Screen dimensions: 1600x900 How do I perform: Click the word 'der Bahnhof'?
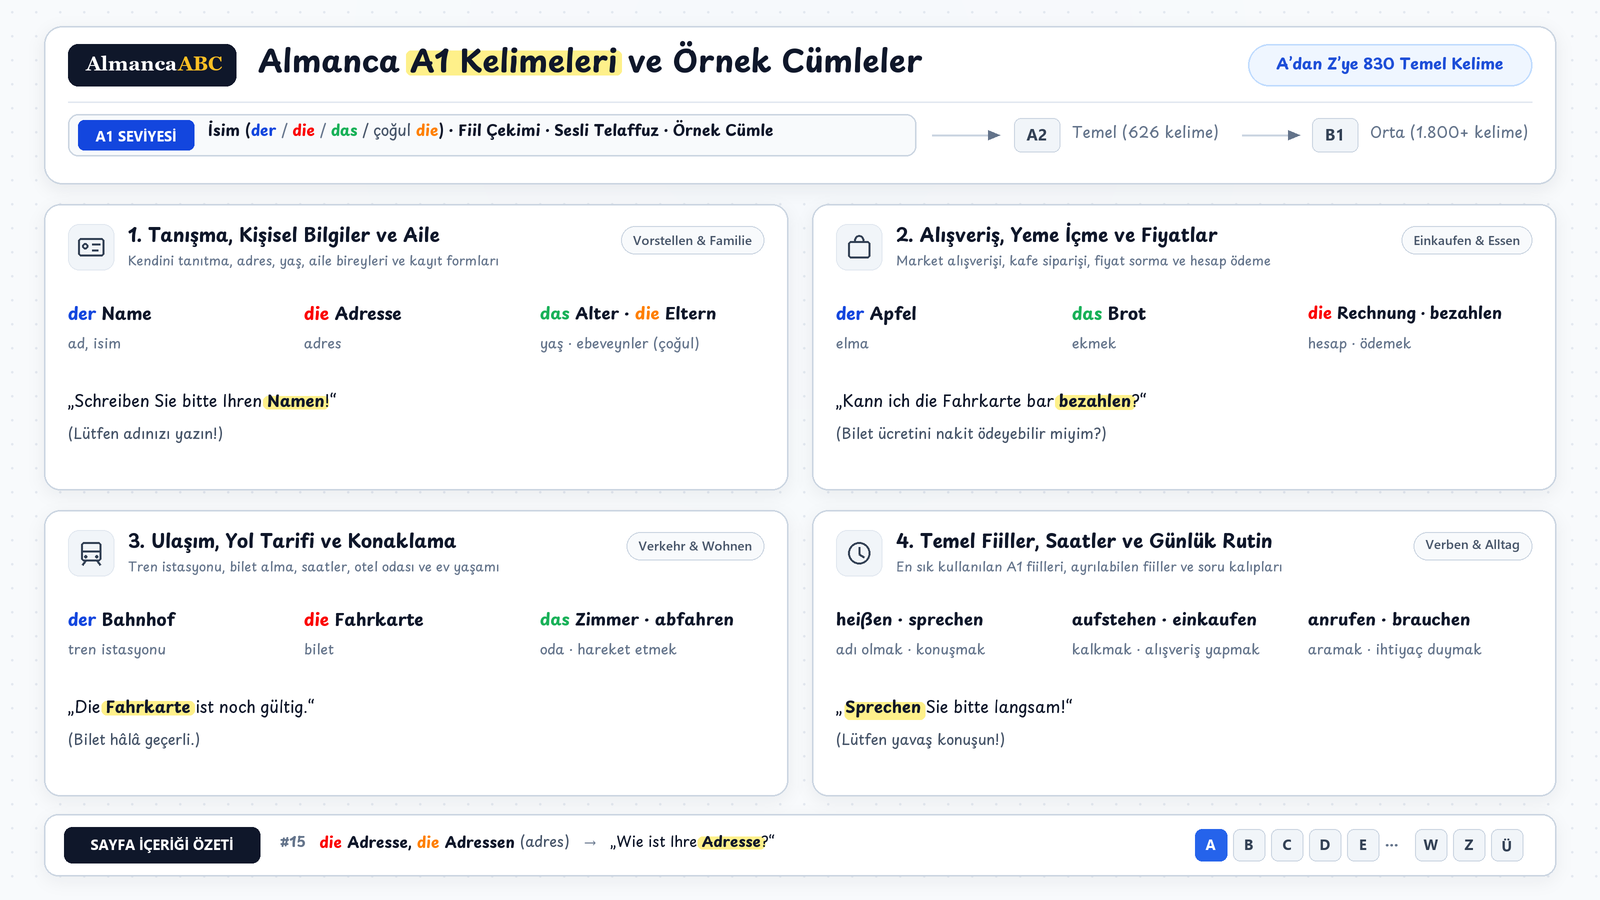tap(122, 620)
